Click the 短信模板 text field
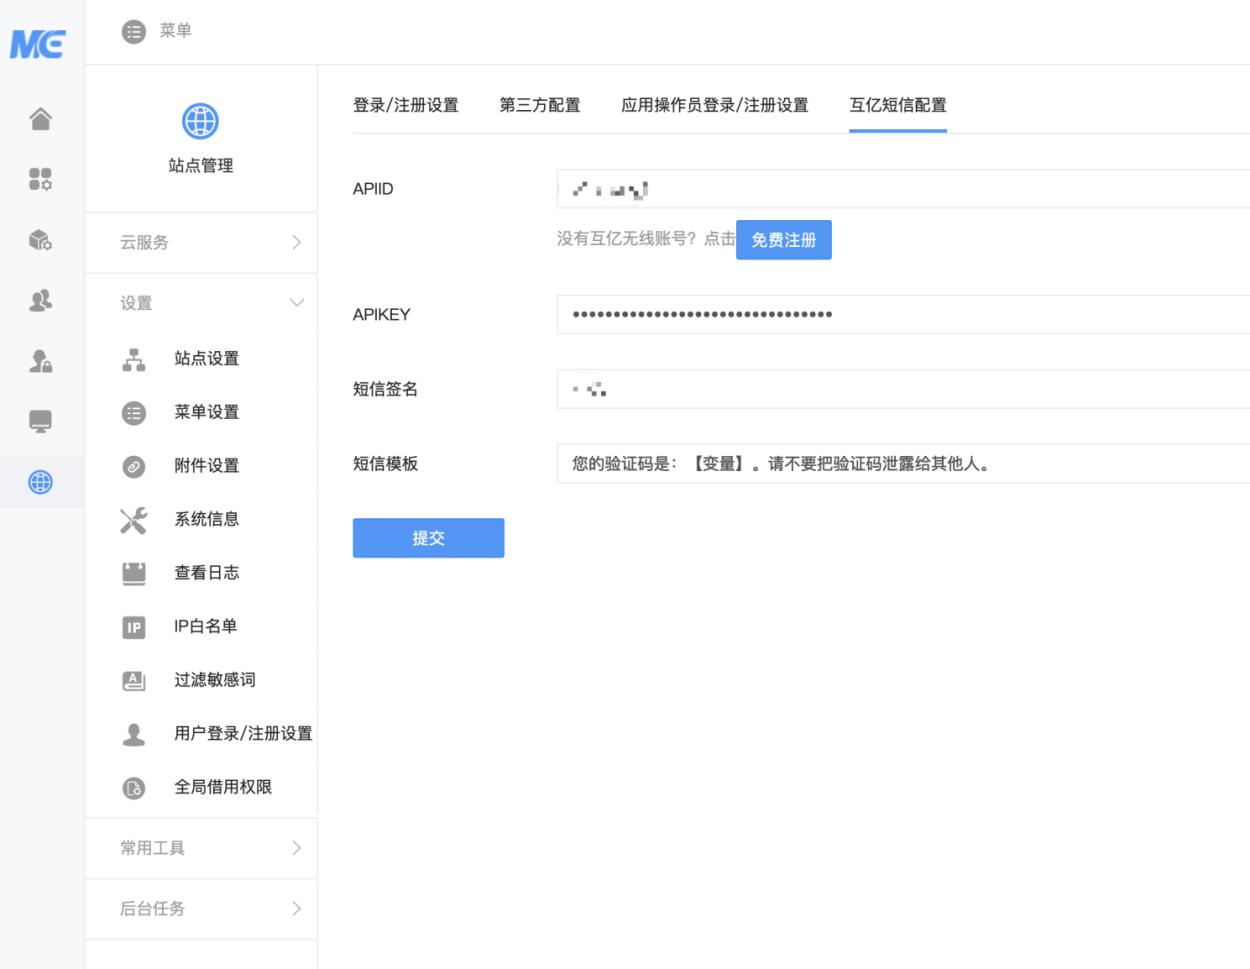The image size is (1250, 969). (x=900, y=464)
